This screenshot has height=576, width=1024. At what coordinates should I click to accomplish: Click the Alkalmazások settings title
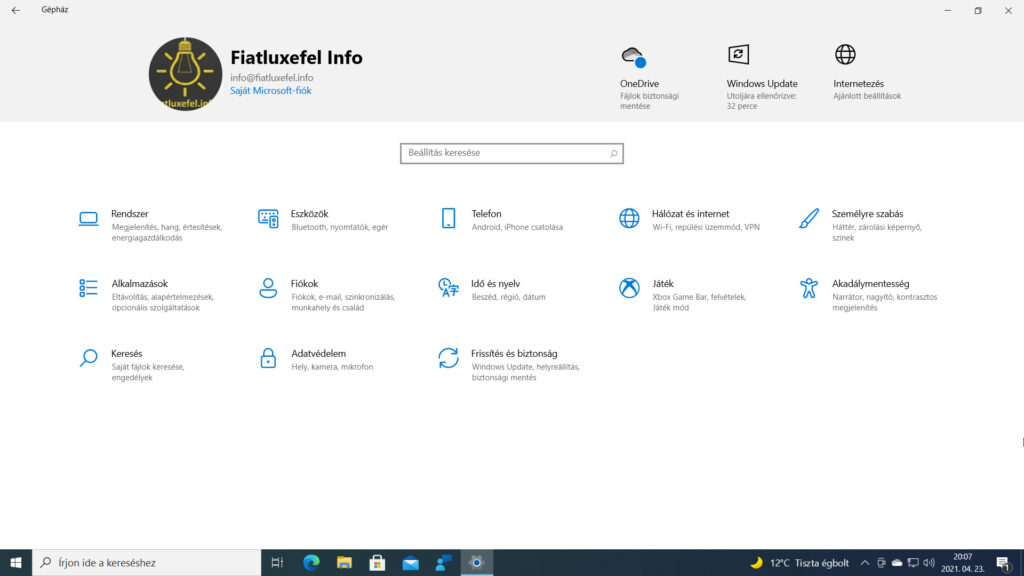(139, 283)
